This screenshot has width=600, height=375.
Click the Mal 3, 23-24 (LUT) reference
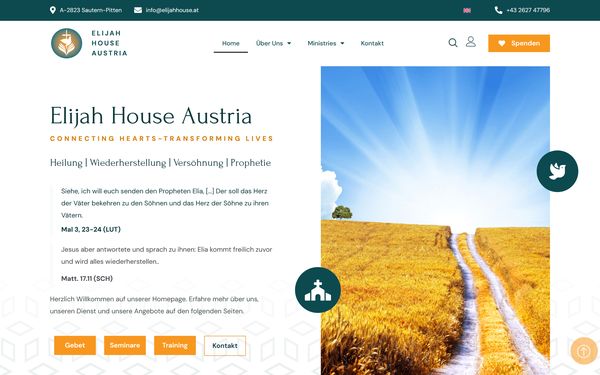91,229
